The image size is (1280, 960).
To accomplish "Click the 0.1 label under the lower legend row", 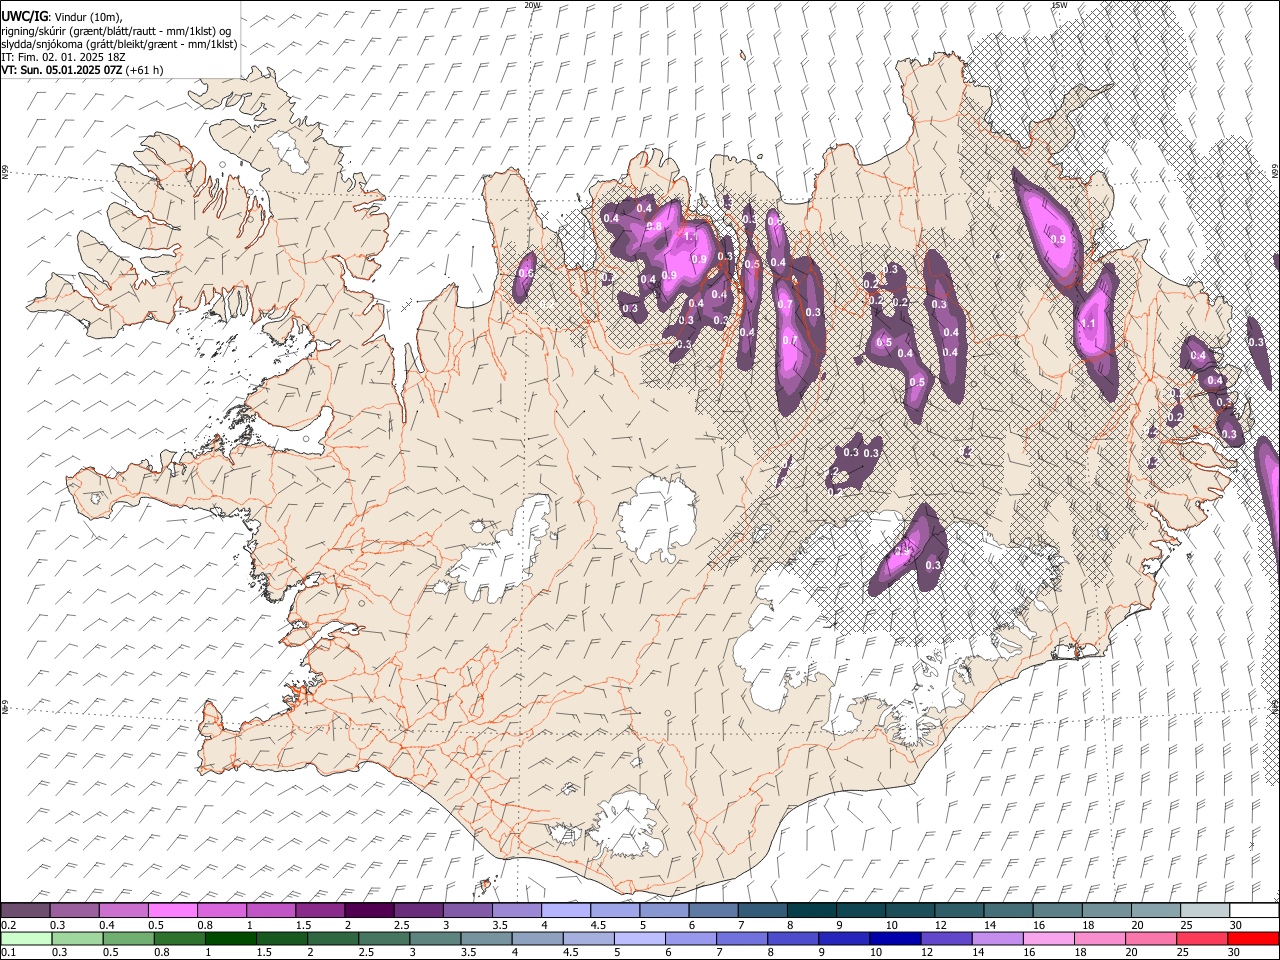I will (x=8, y=953).
